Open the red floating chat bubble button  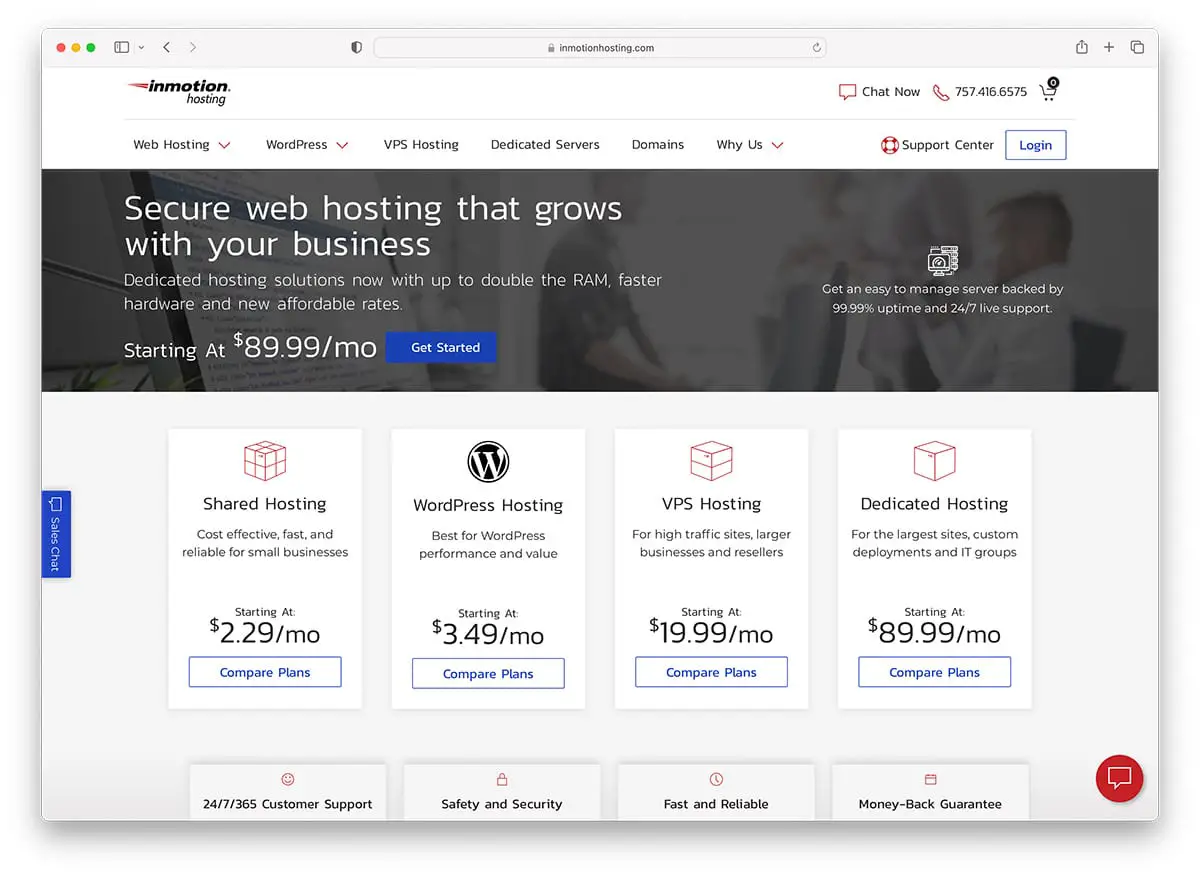(1119, 778)
